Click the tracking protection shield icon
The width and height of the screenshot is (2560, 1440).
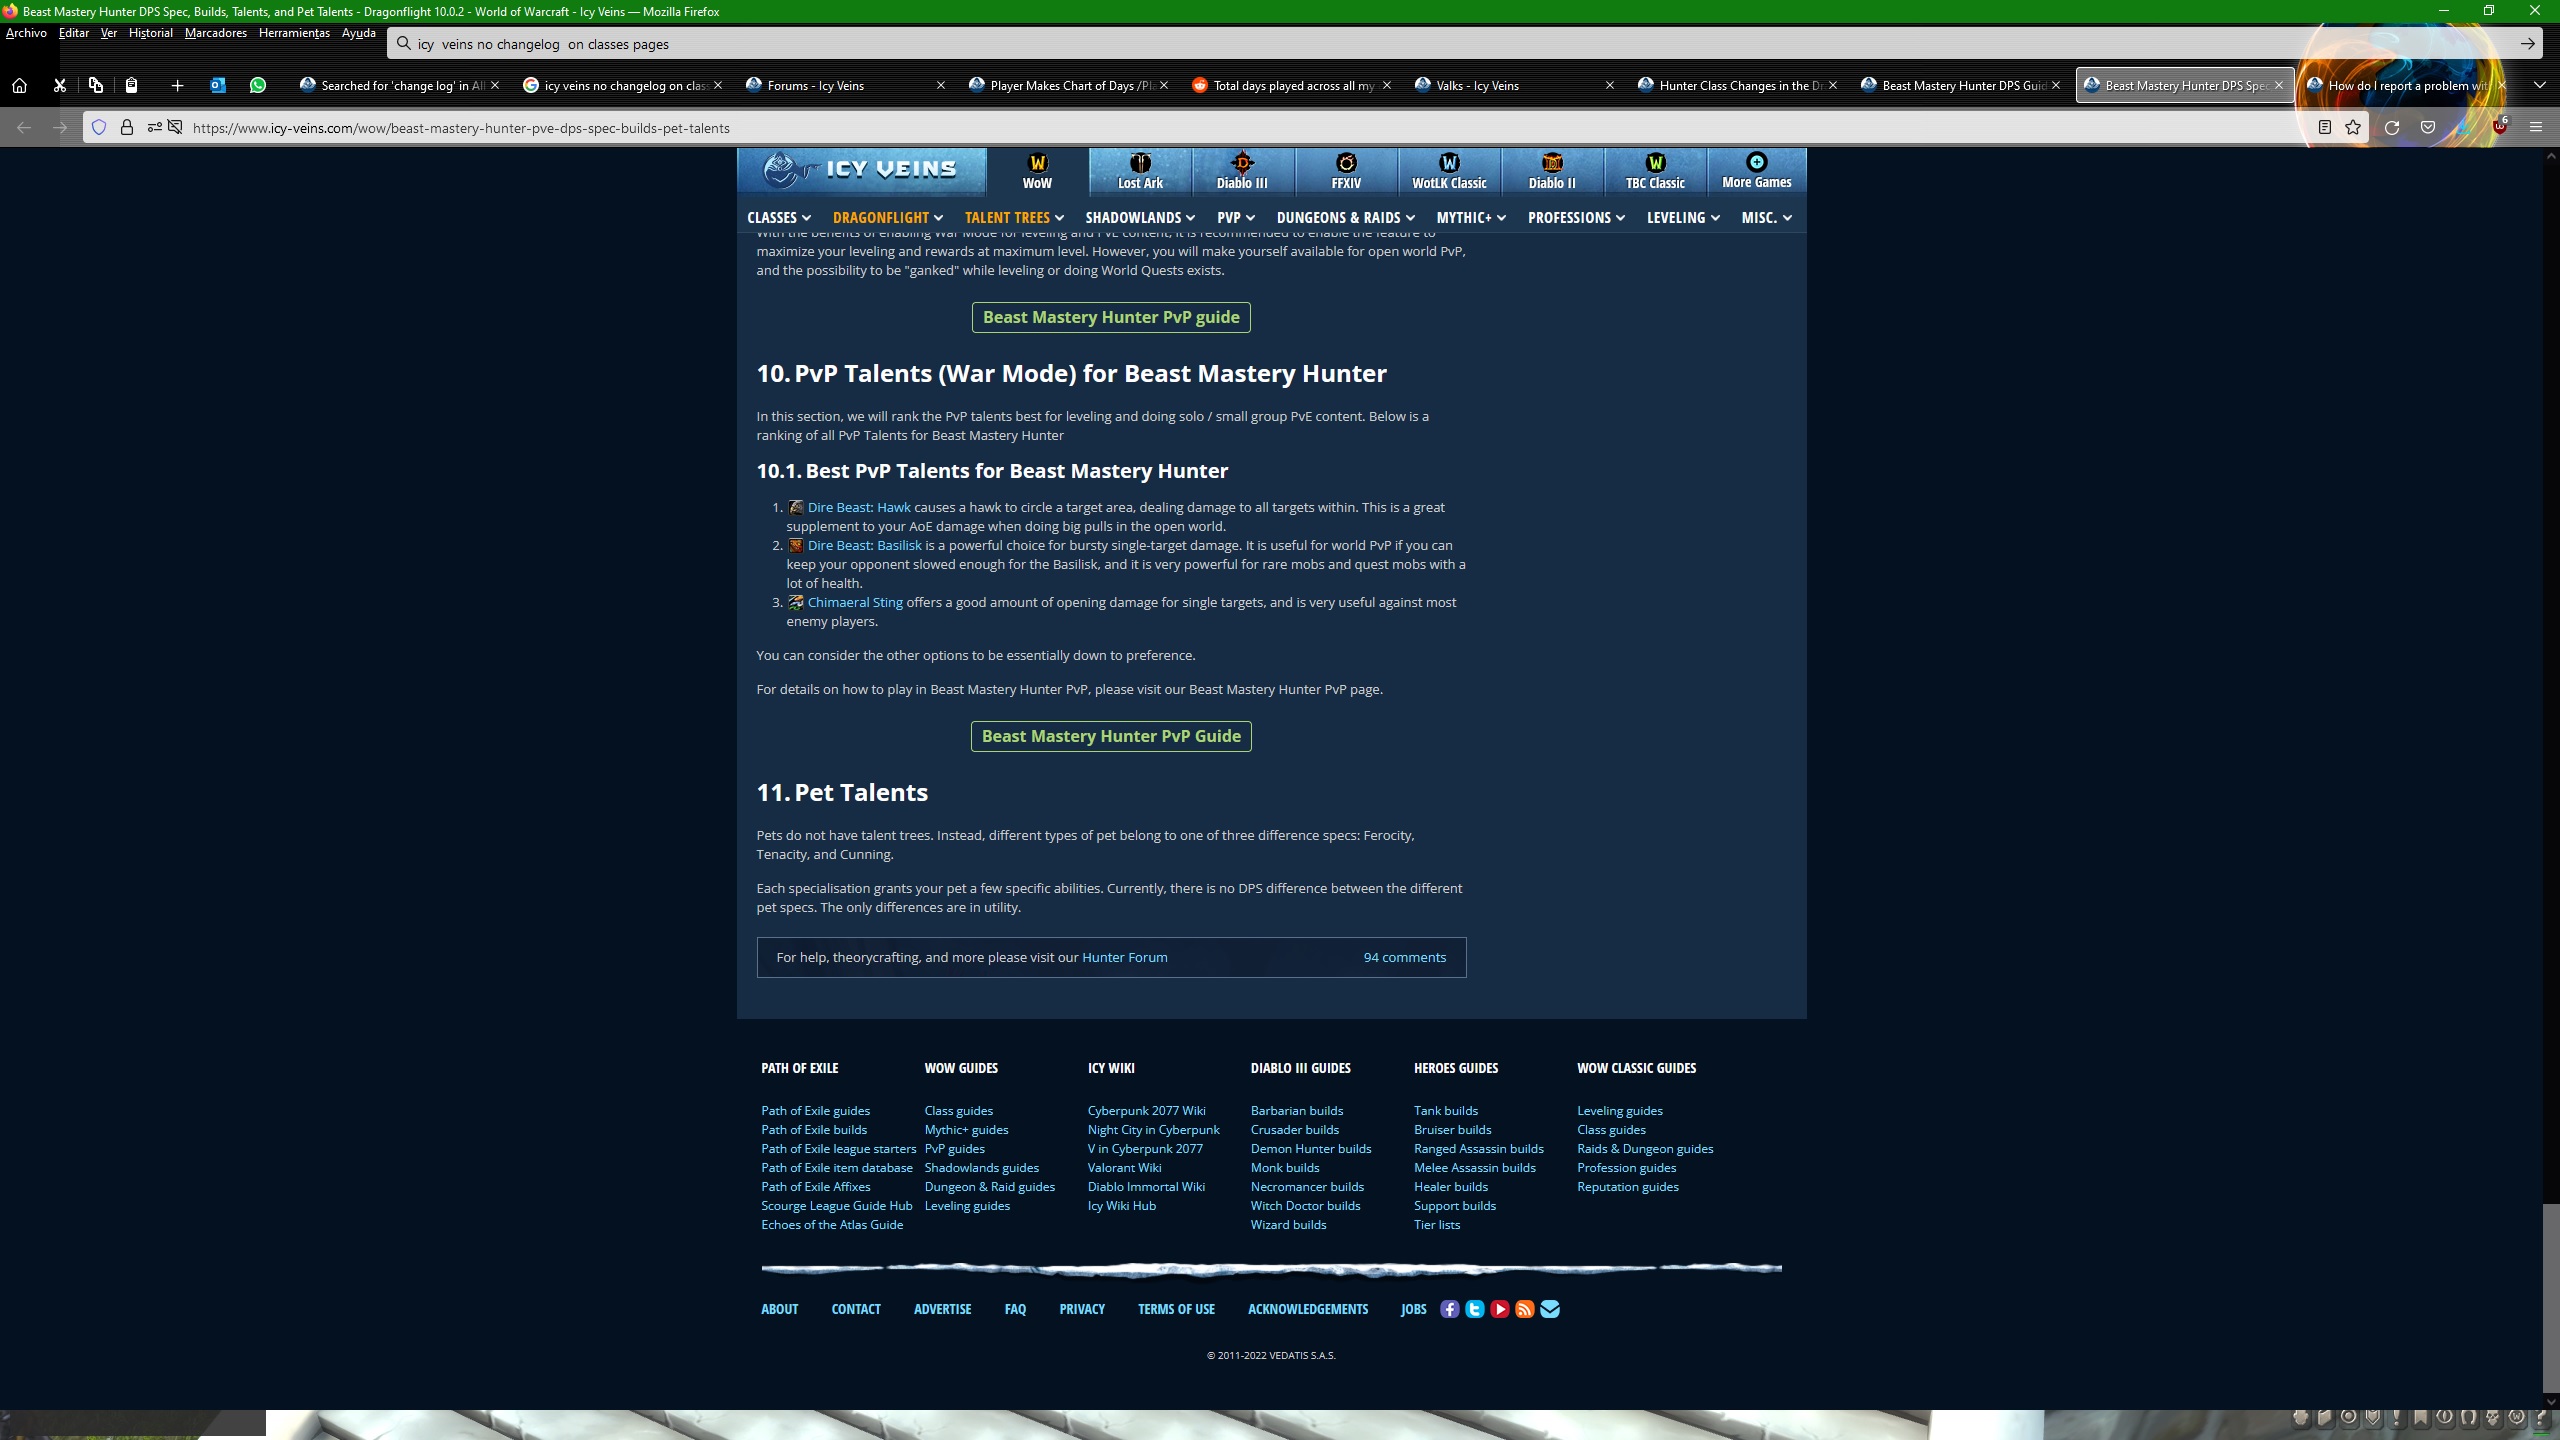pyautogui.click(x=98, y=127)
